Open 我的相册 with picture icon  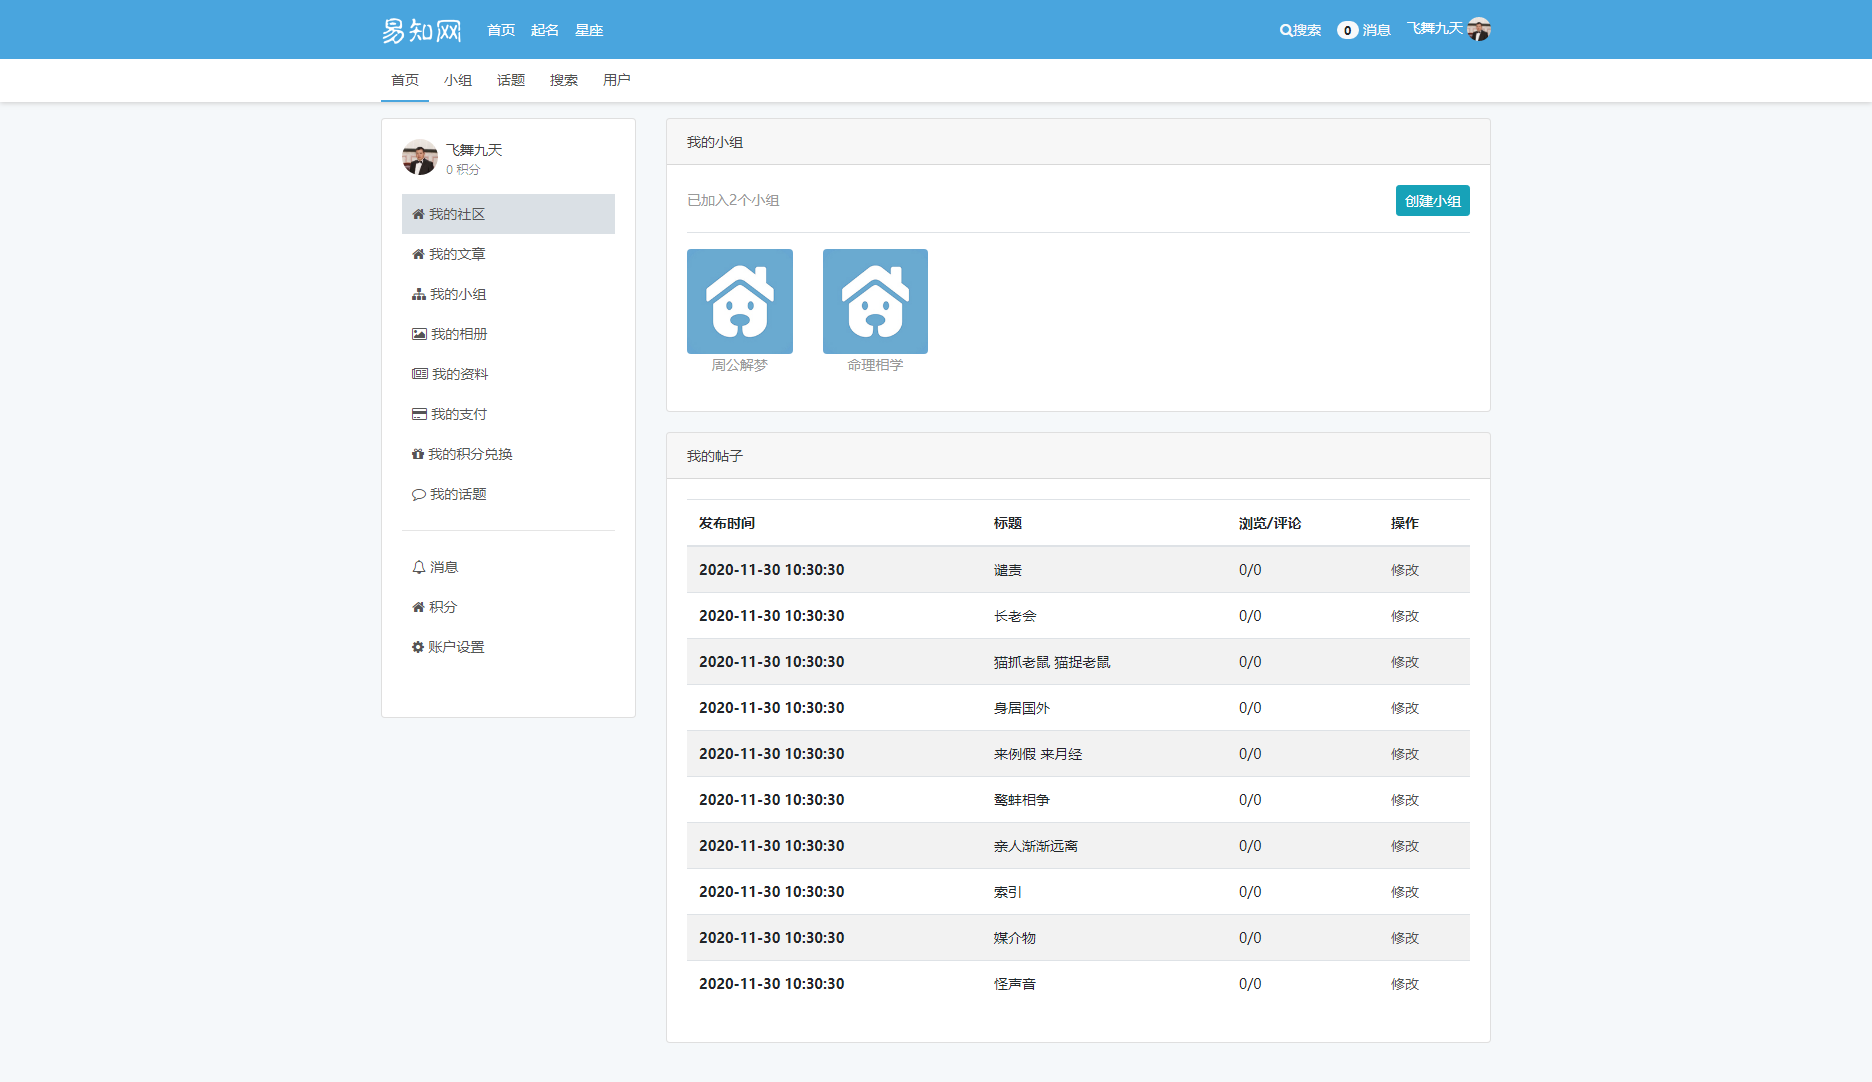tap(449, 334)
